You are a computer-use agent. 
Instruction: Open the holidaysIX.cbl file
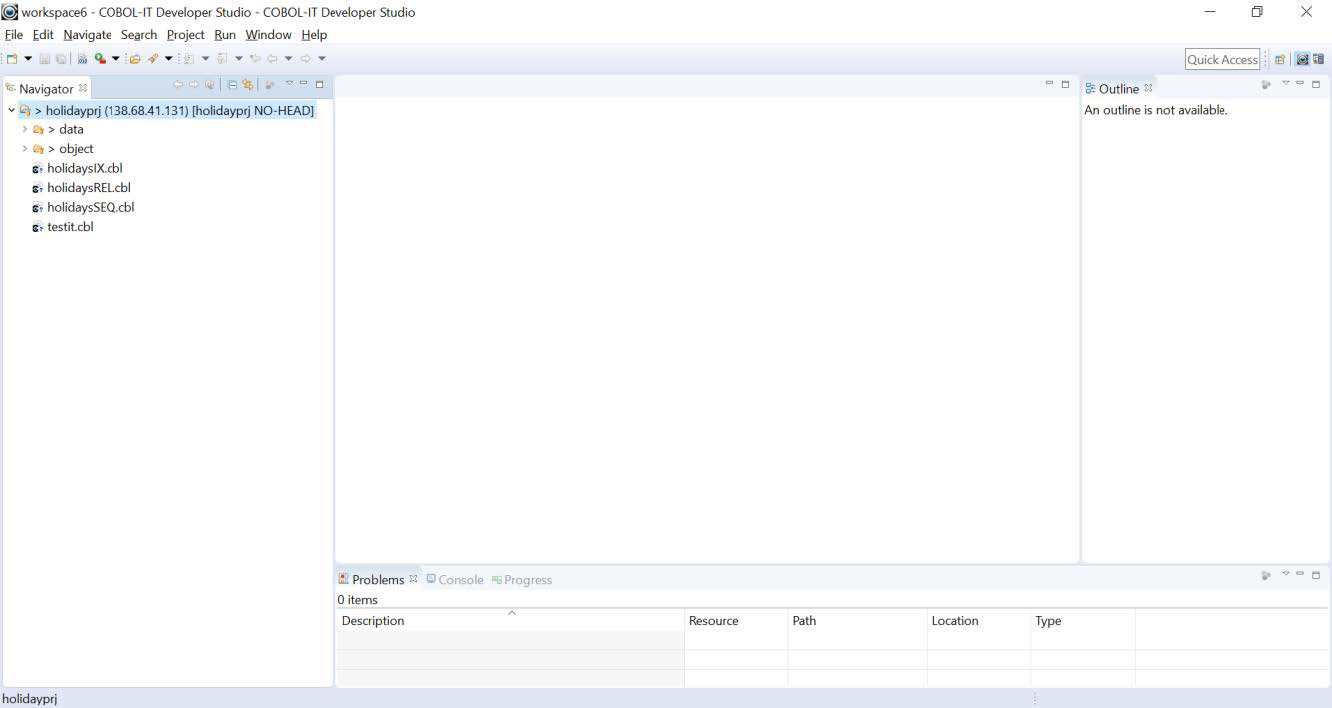tap(84, 168)
